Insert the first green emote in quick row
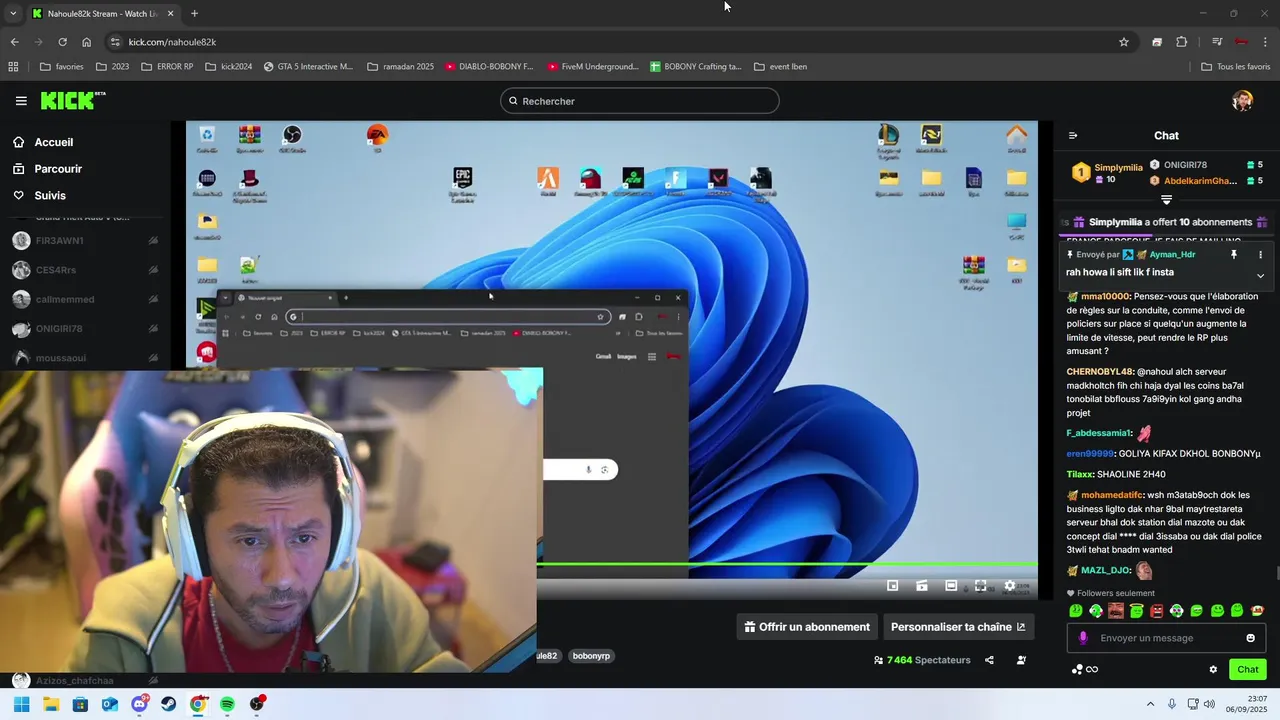Image resolution: width=1280 pixels, height=720 pixels. coord(1076,611)
